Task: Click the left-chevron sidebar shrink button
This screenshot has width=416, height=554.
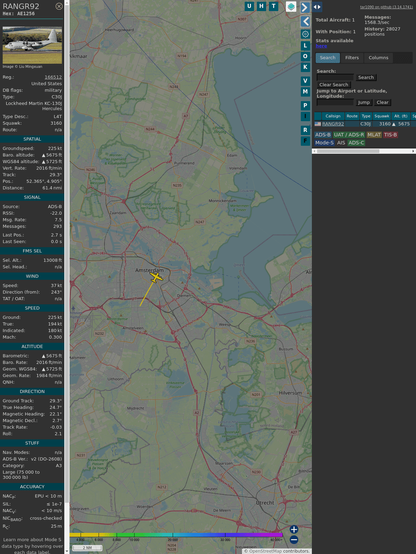Action: tap(305, 21)
